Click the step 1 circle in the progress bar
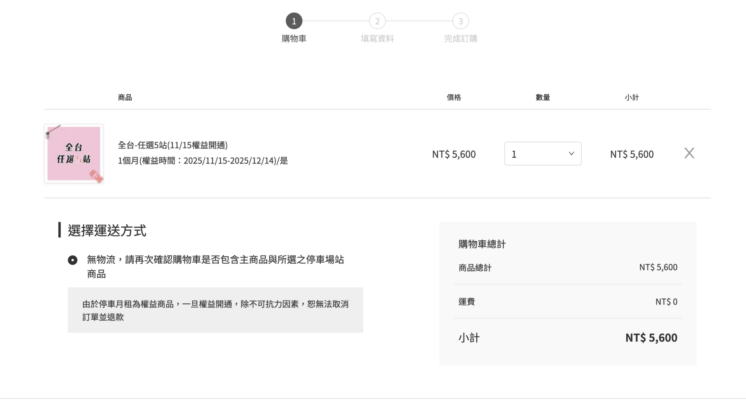The height and width of the screenshot is (400, 746). [294, 20]
